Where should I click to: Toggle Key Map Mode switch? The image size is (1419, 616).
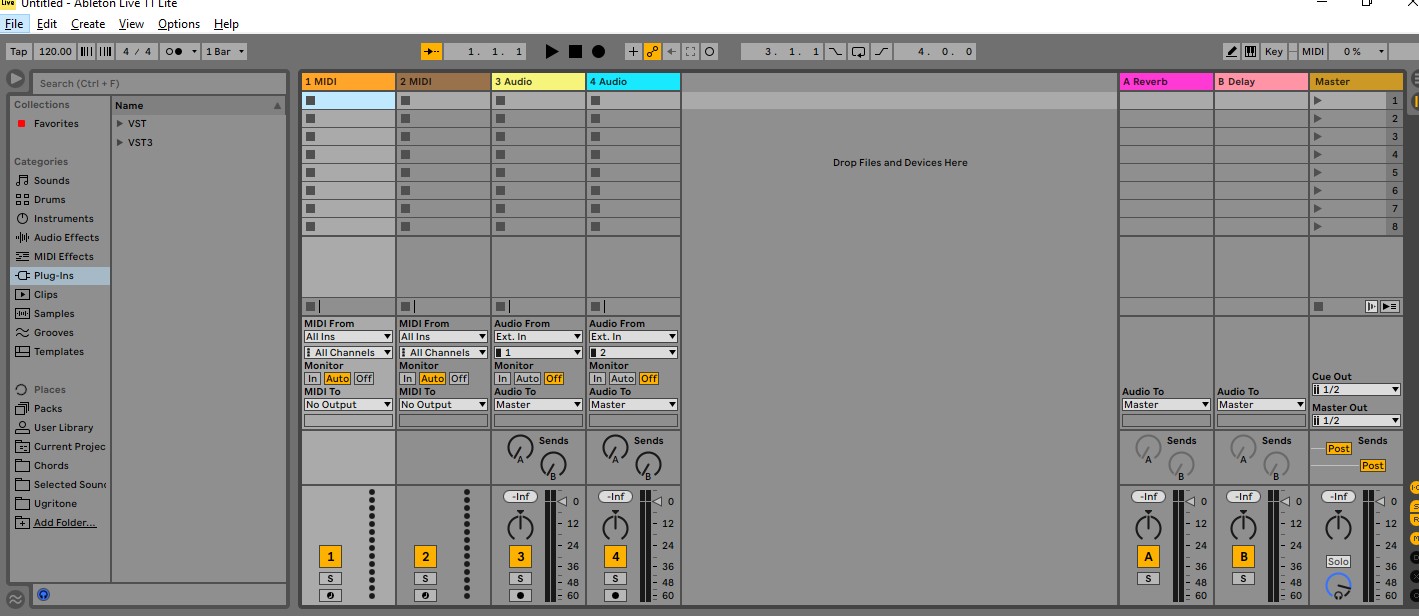(x=1274, y=51)
